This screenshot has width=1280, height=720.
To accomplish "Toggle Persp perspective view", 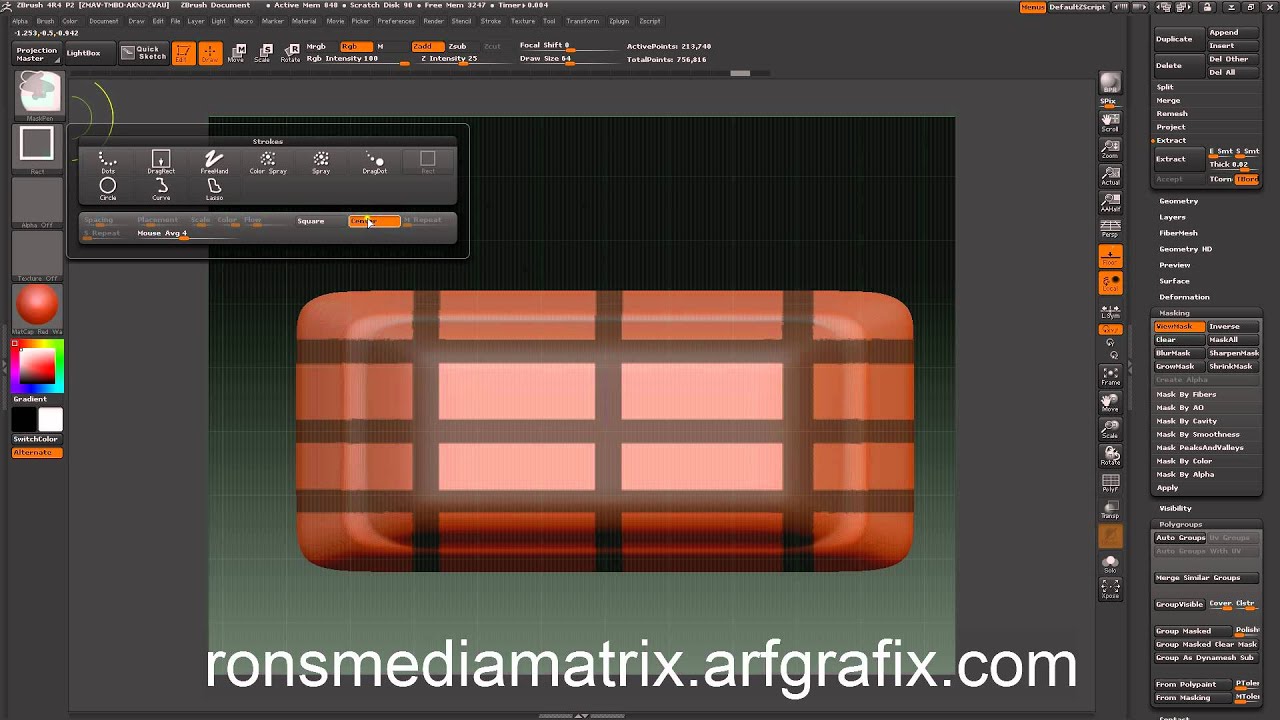I will point(1110,230).
